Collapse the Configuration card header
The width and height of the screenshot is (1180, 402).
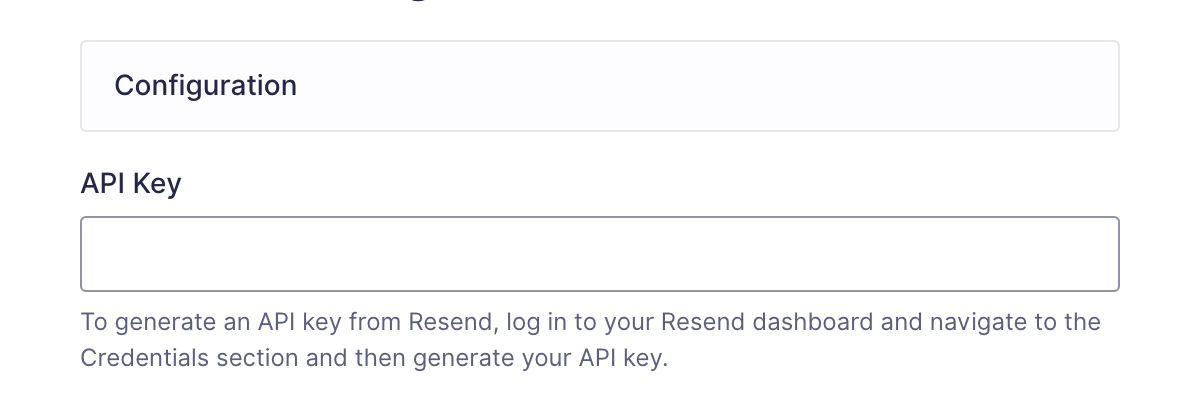pos(600,86)
